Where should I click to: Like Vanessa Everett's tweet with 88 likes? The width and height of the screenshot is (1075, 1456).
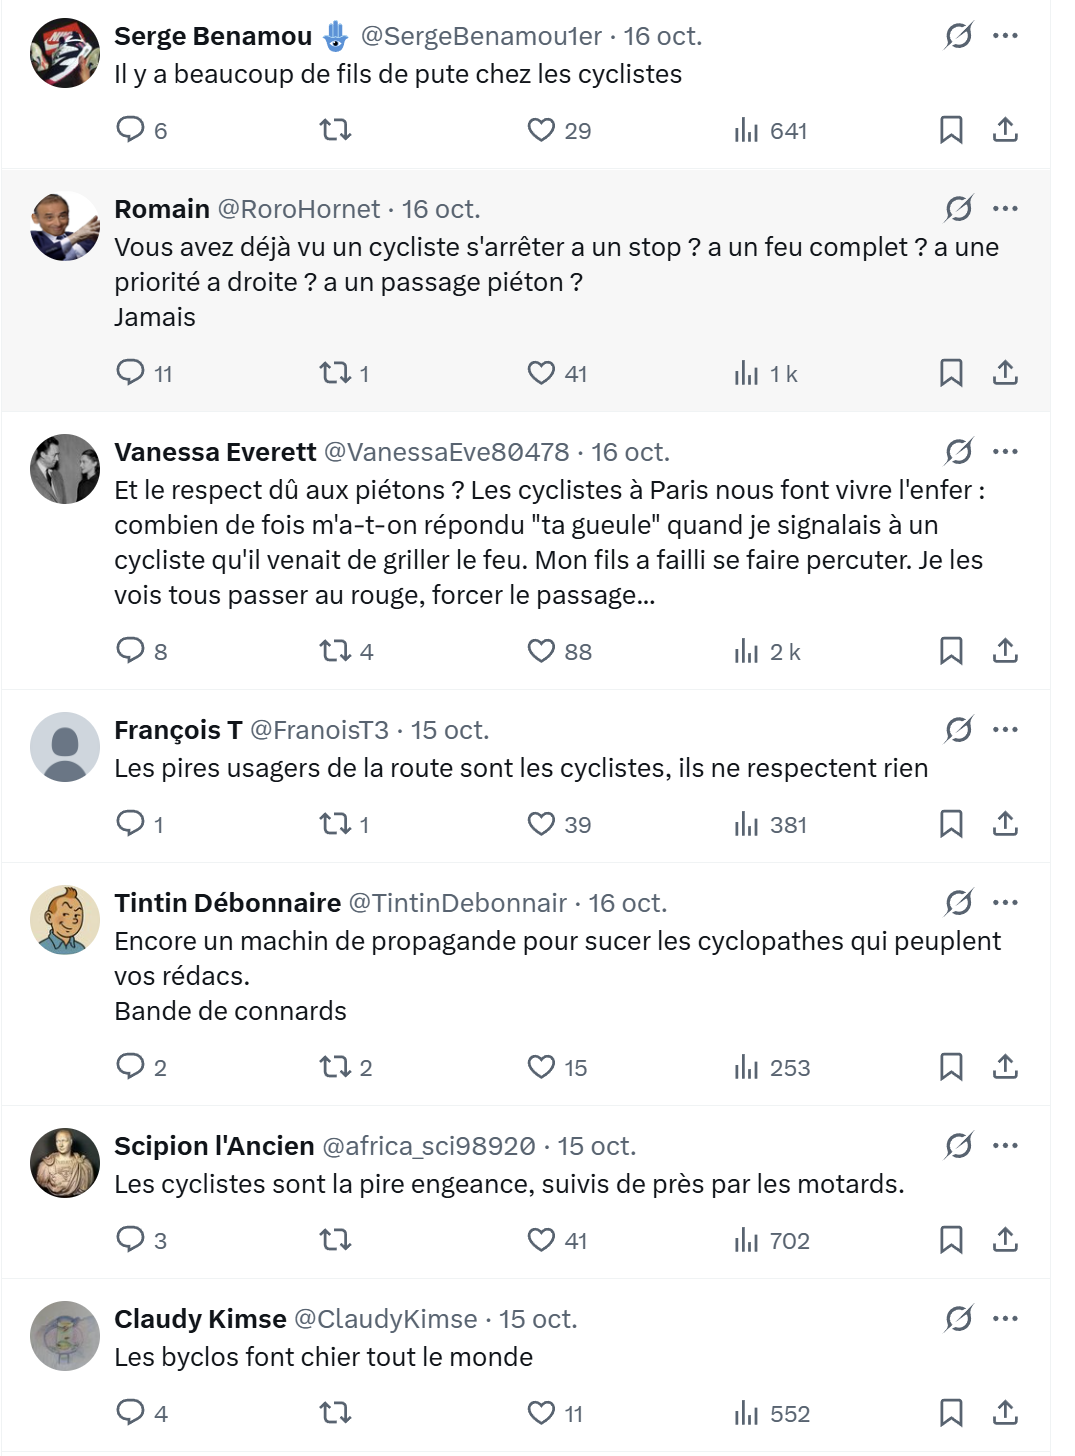(x=541, y=651)
